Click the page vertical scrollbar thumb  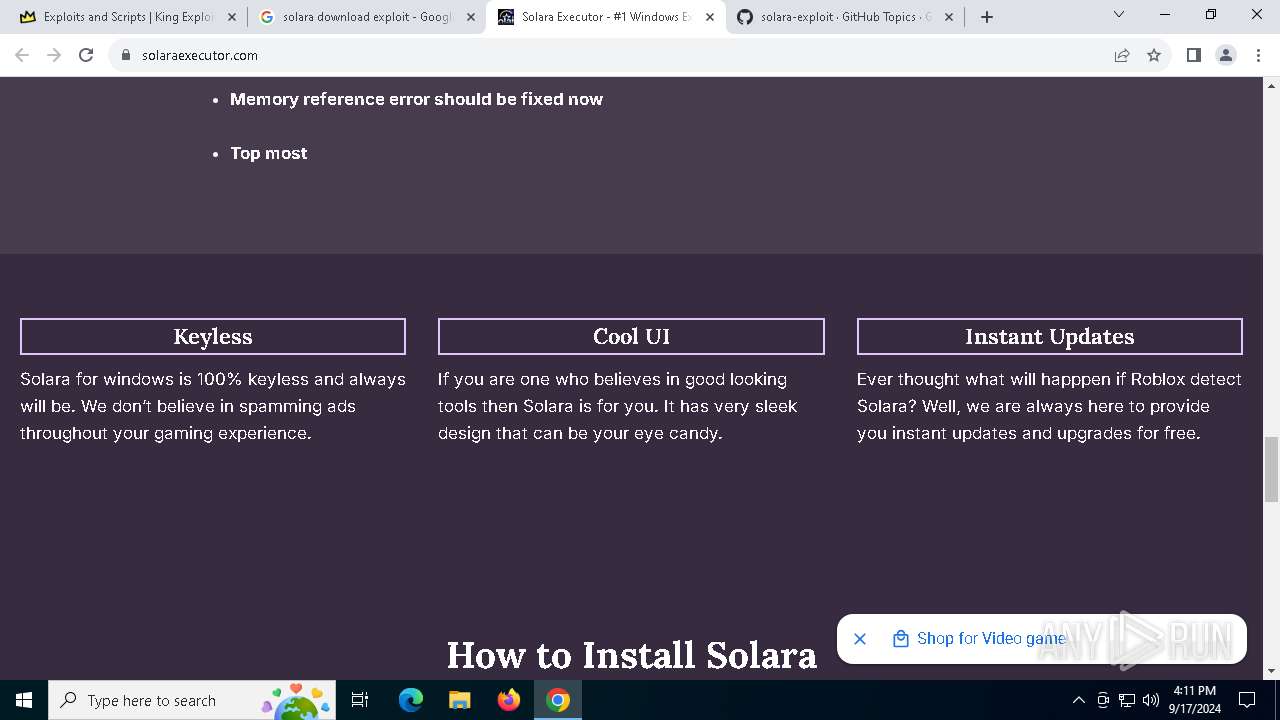[x=1271, y=469]
